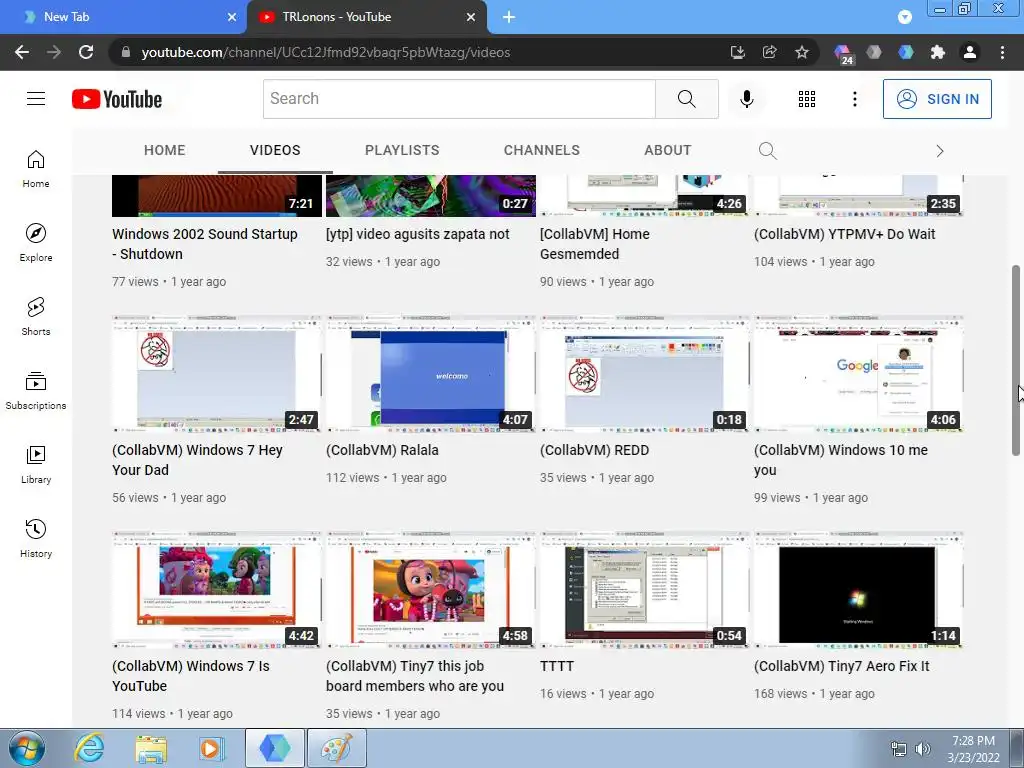
Task: Click the volume speaker tray icon
Action: (923, 749)
